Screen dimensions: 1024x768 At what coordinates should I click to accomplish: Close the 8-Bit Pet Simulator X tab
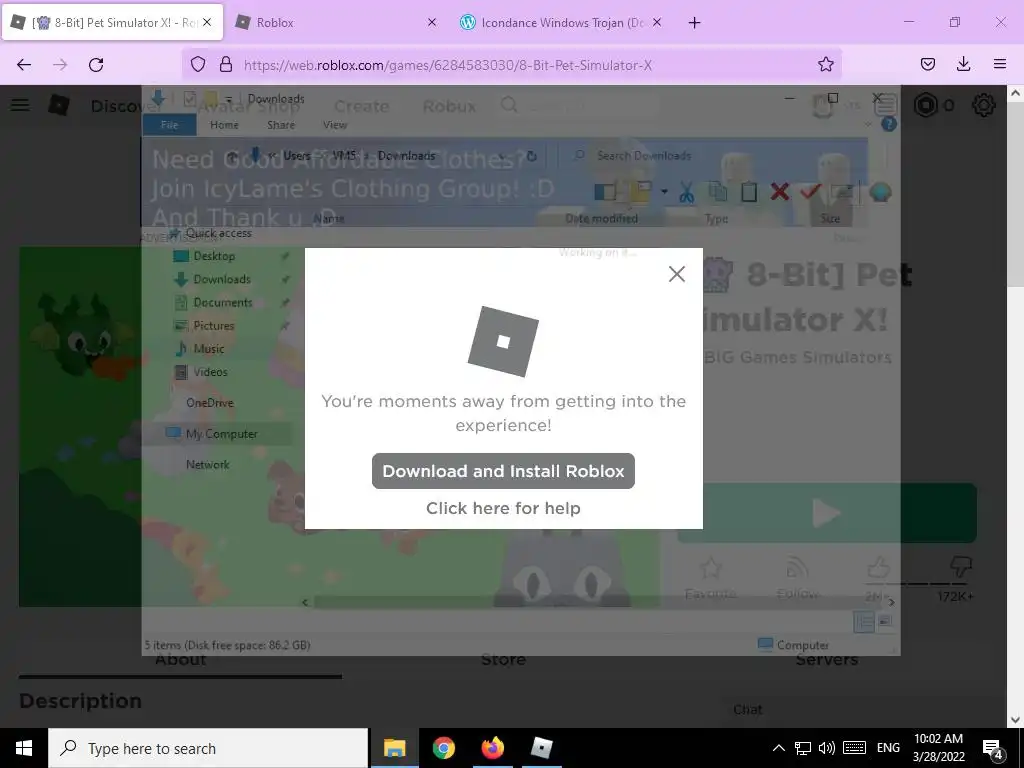pos(207,22)
